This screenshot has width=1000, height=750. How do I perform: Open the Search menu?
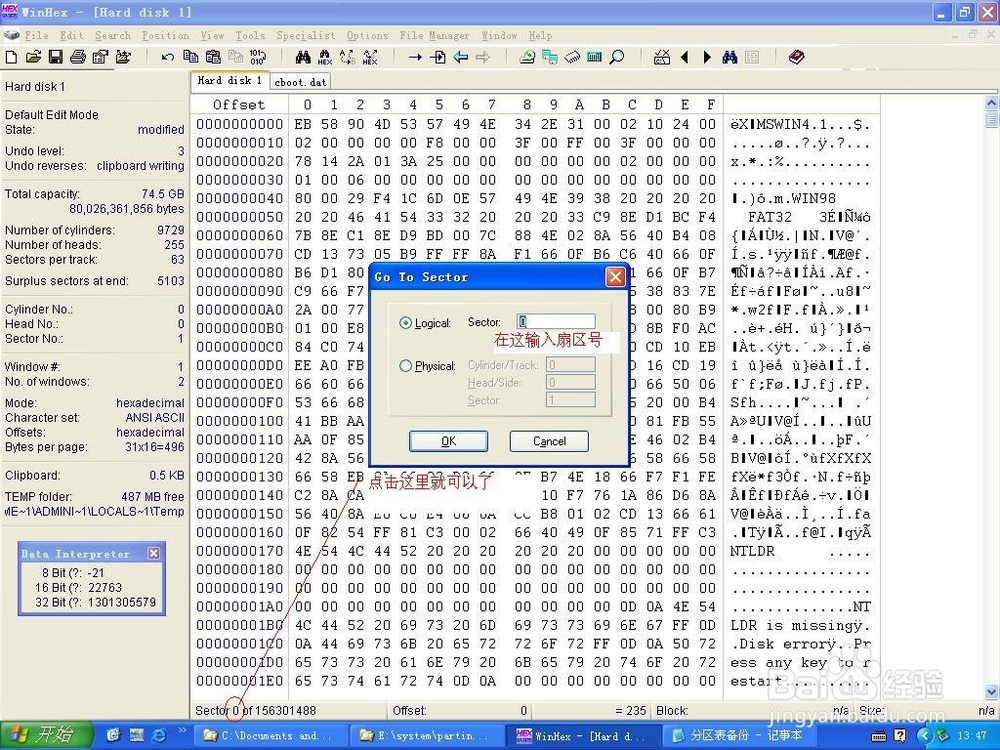point(113,35)
